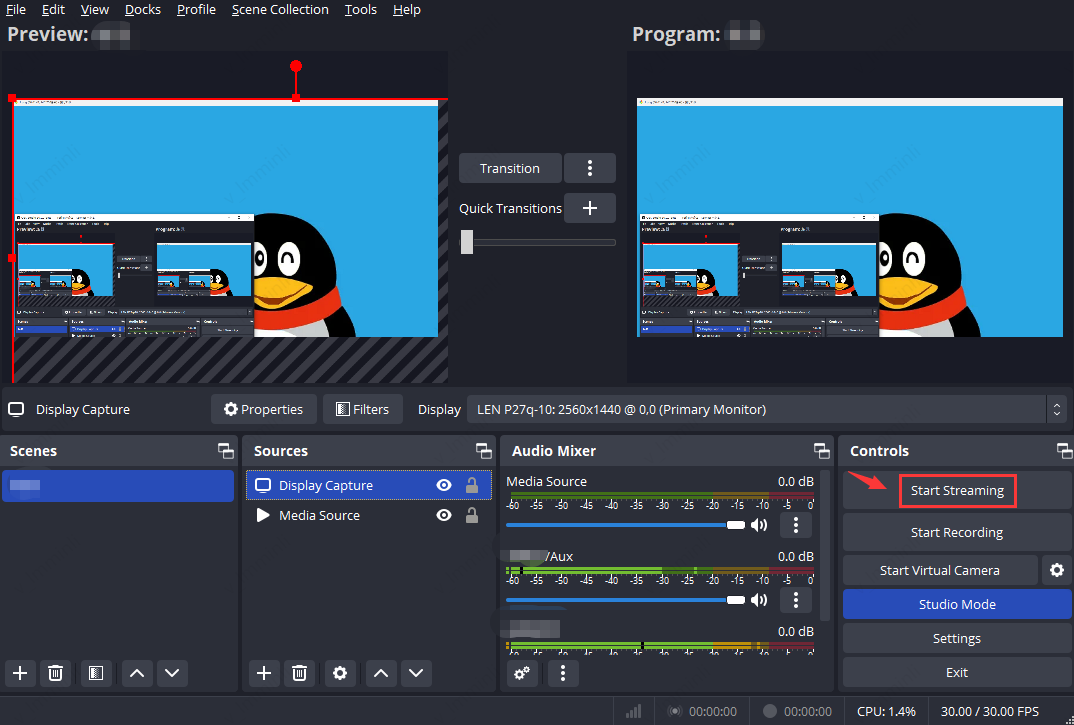The image size is (1074, 725).
Task: Hide the Display Capture source eye toggle
Action: coord(444,485)
